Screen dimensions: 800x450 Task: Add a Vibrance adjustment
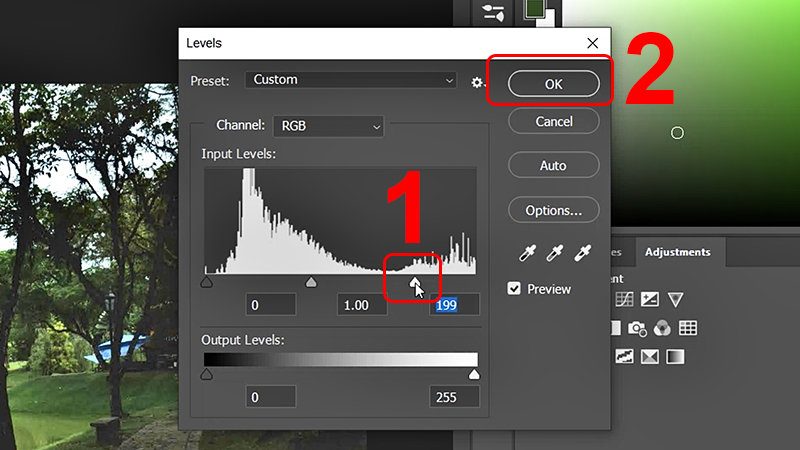coord(676,299)
